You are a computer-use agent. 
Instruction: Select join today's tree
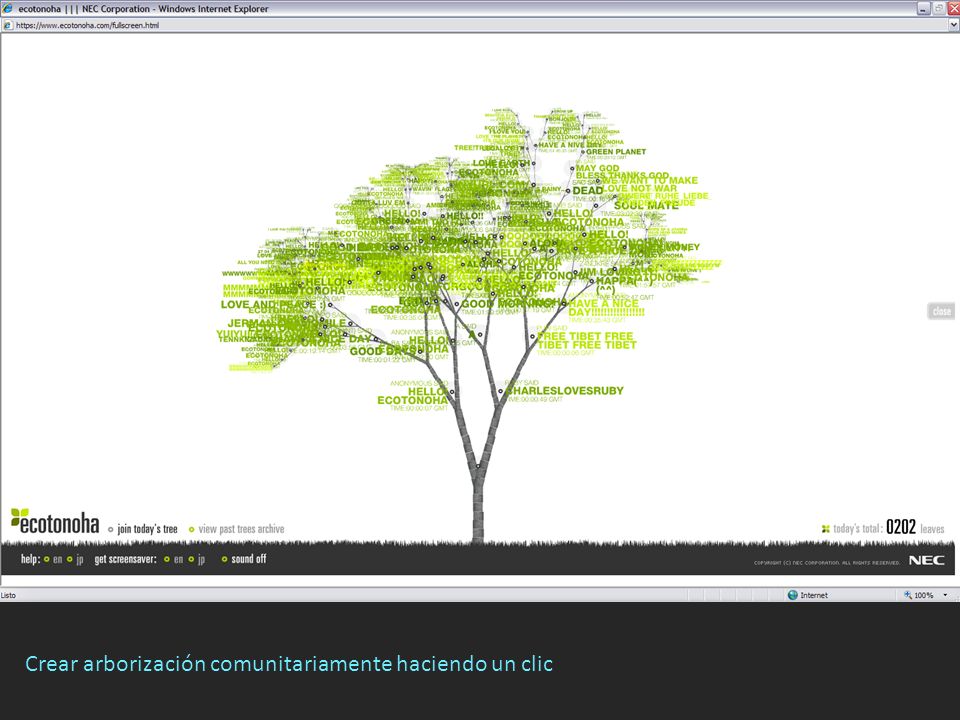[147, 529]
